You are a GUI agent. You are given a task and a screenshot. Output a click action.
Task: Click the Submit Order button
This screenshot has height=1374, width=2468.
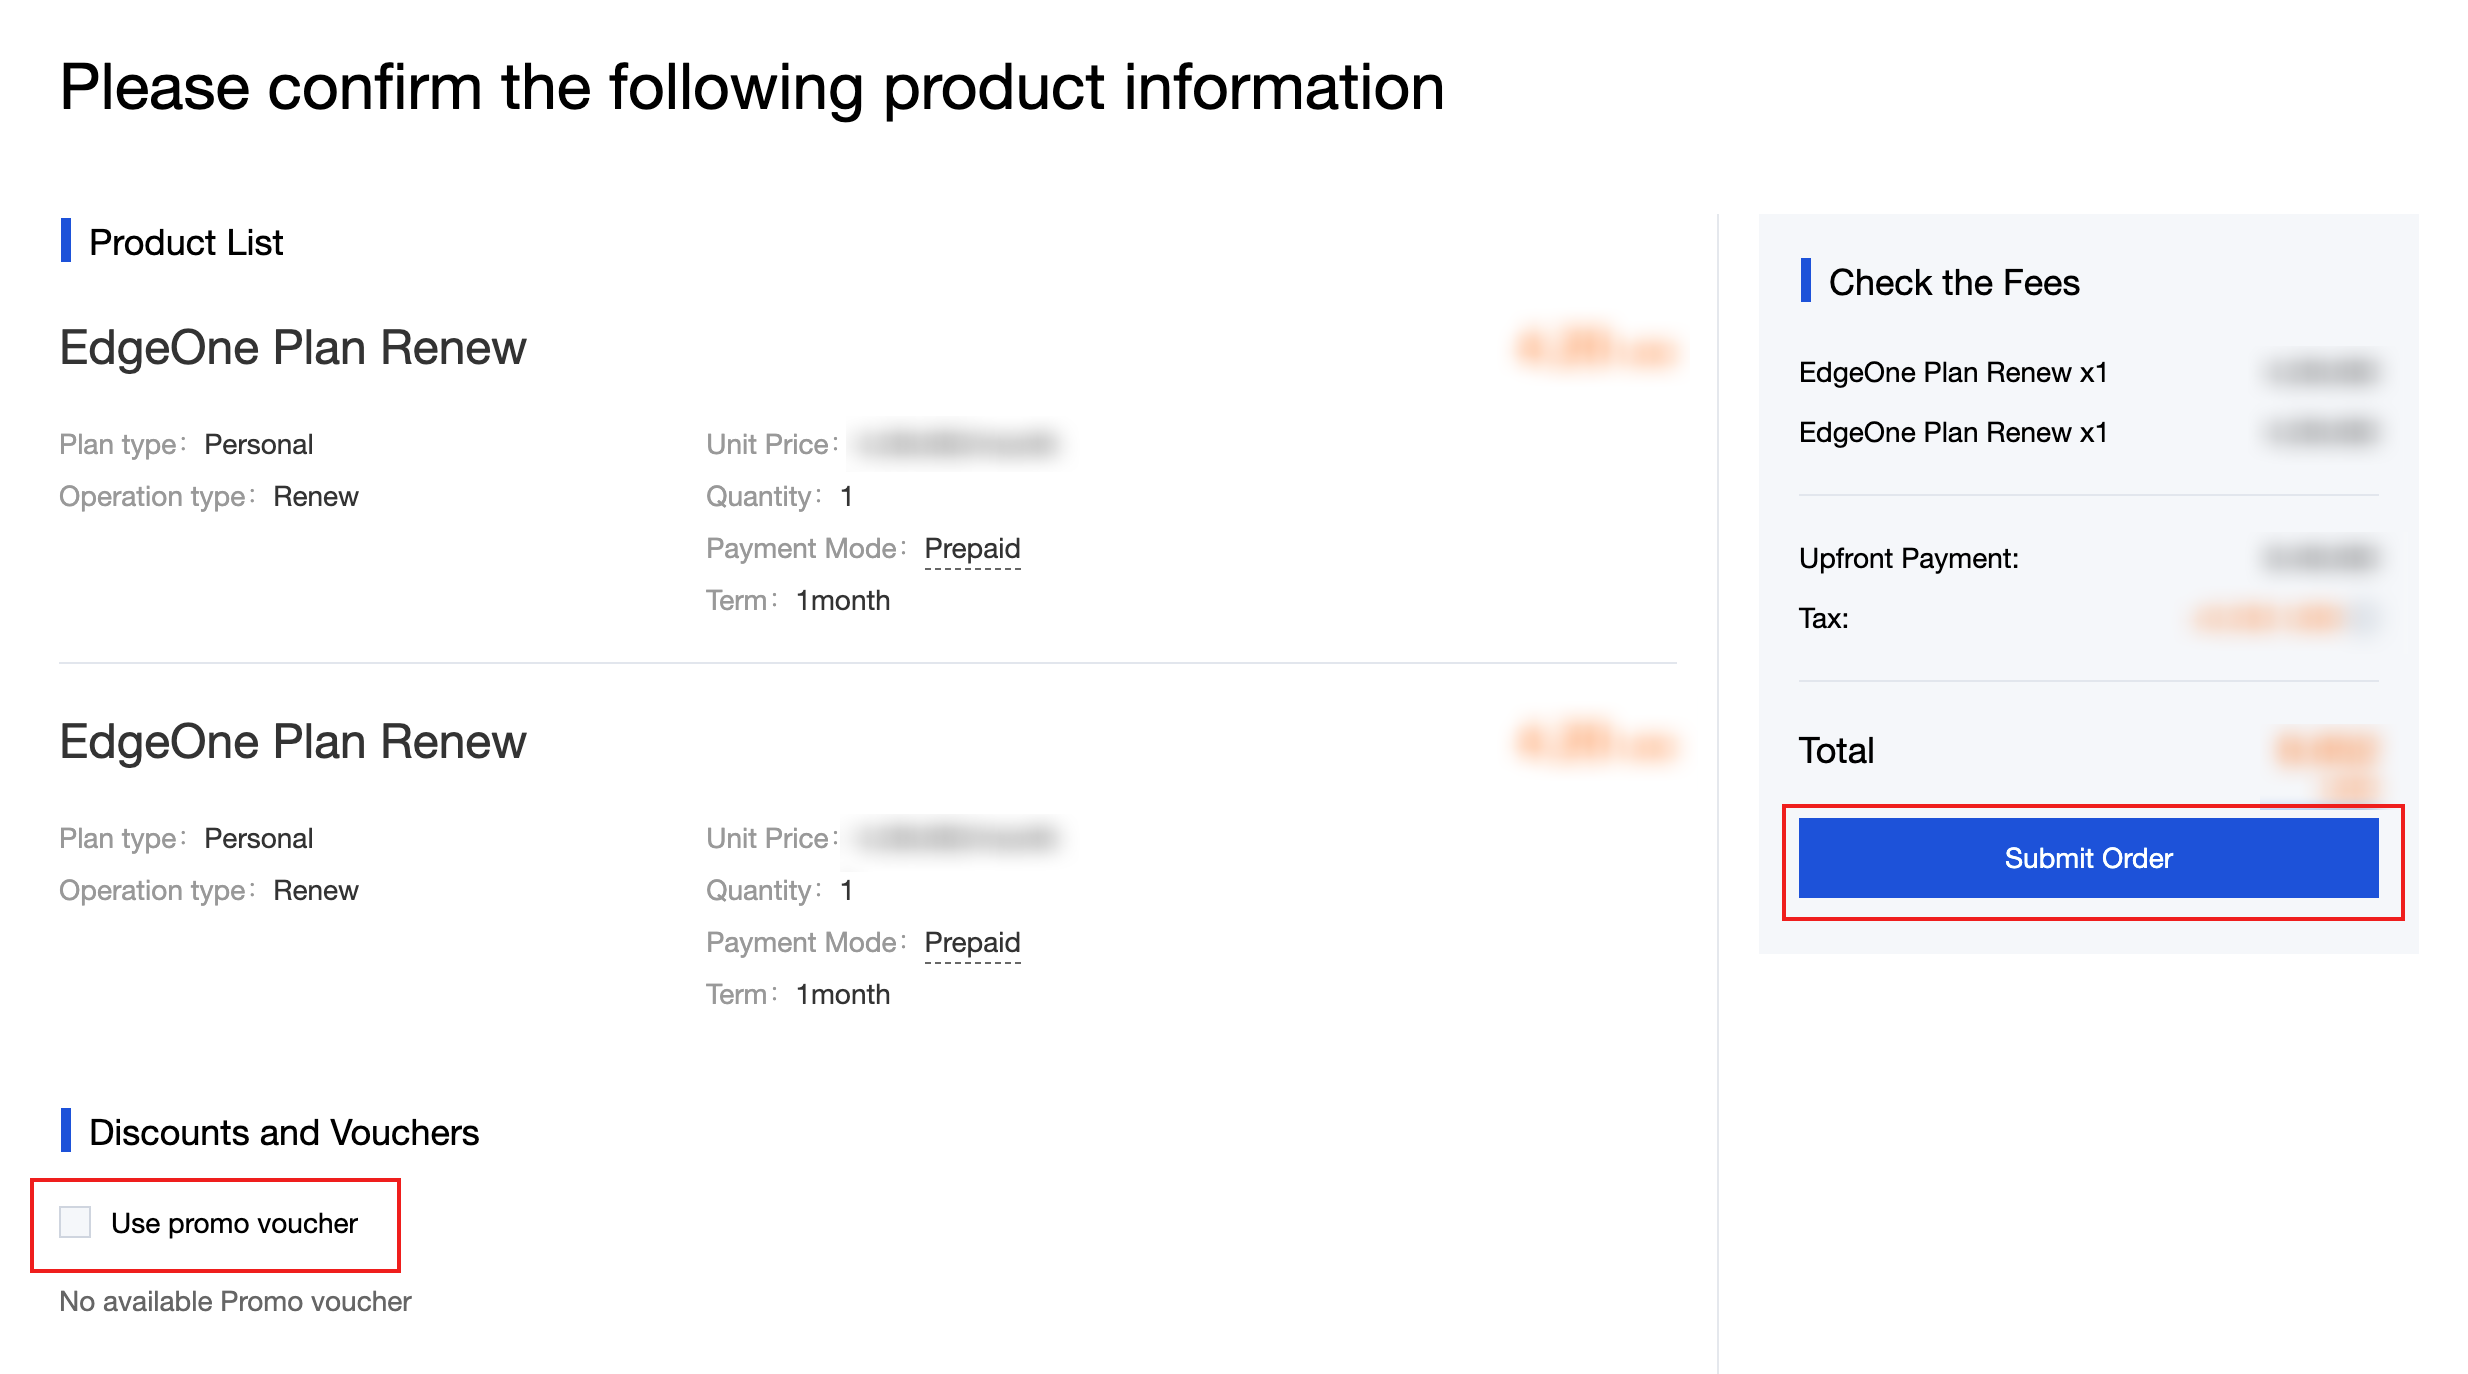point(2088,858)
